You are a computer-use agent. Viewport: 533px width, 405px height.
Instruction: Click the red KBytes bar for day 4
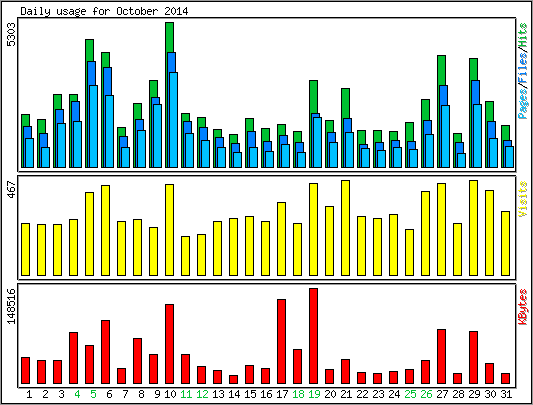pyautogui.click(x=73, y=358)
